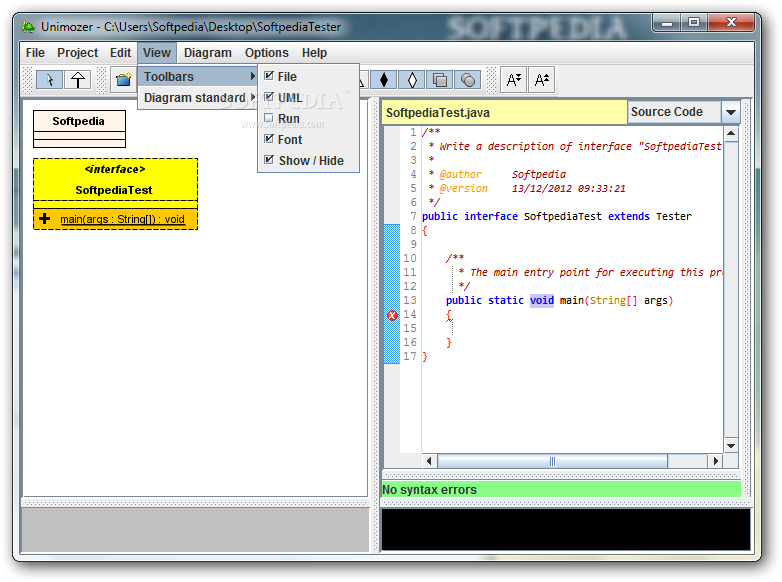
Task: Click the horizontal scroll right arrow
Action: tap(716, 461)
